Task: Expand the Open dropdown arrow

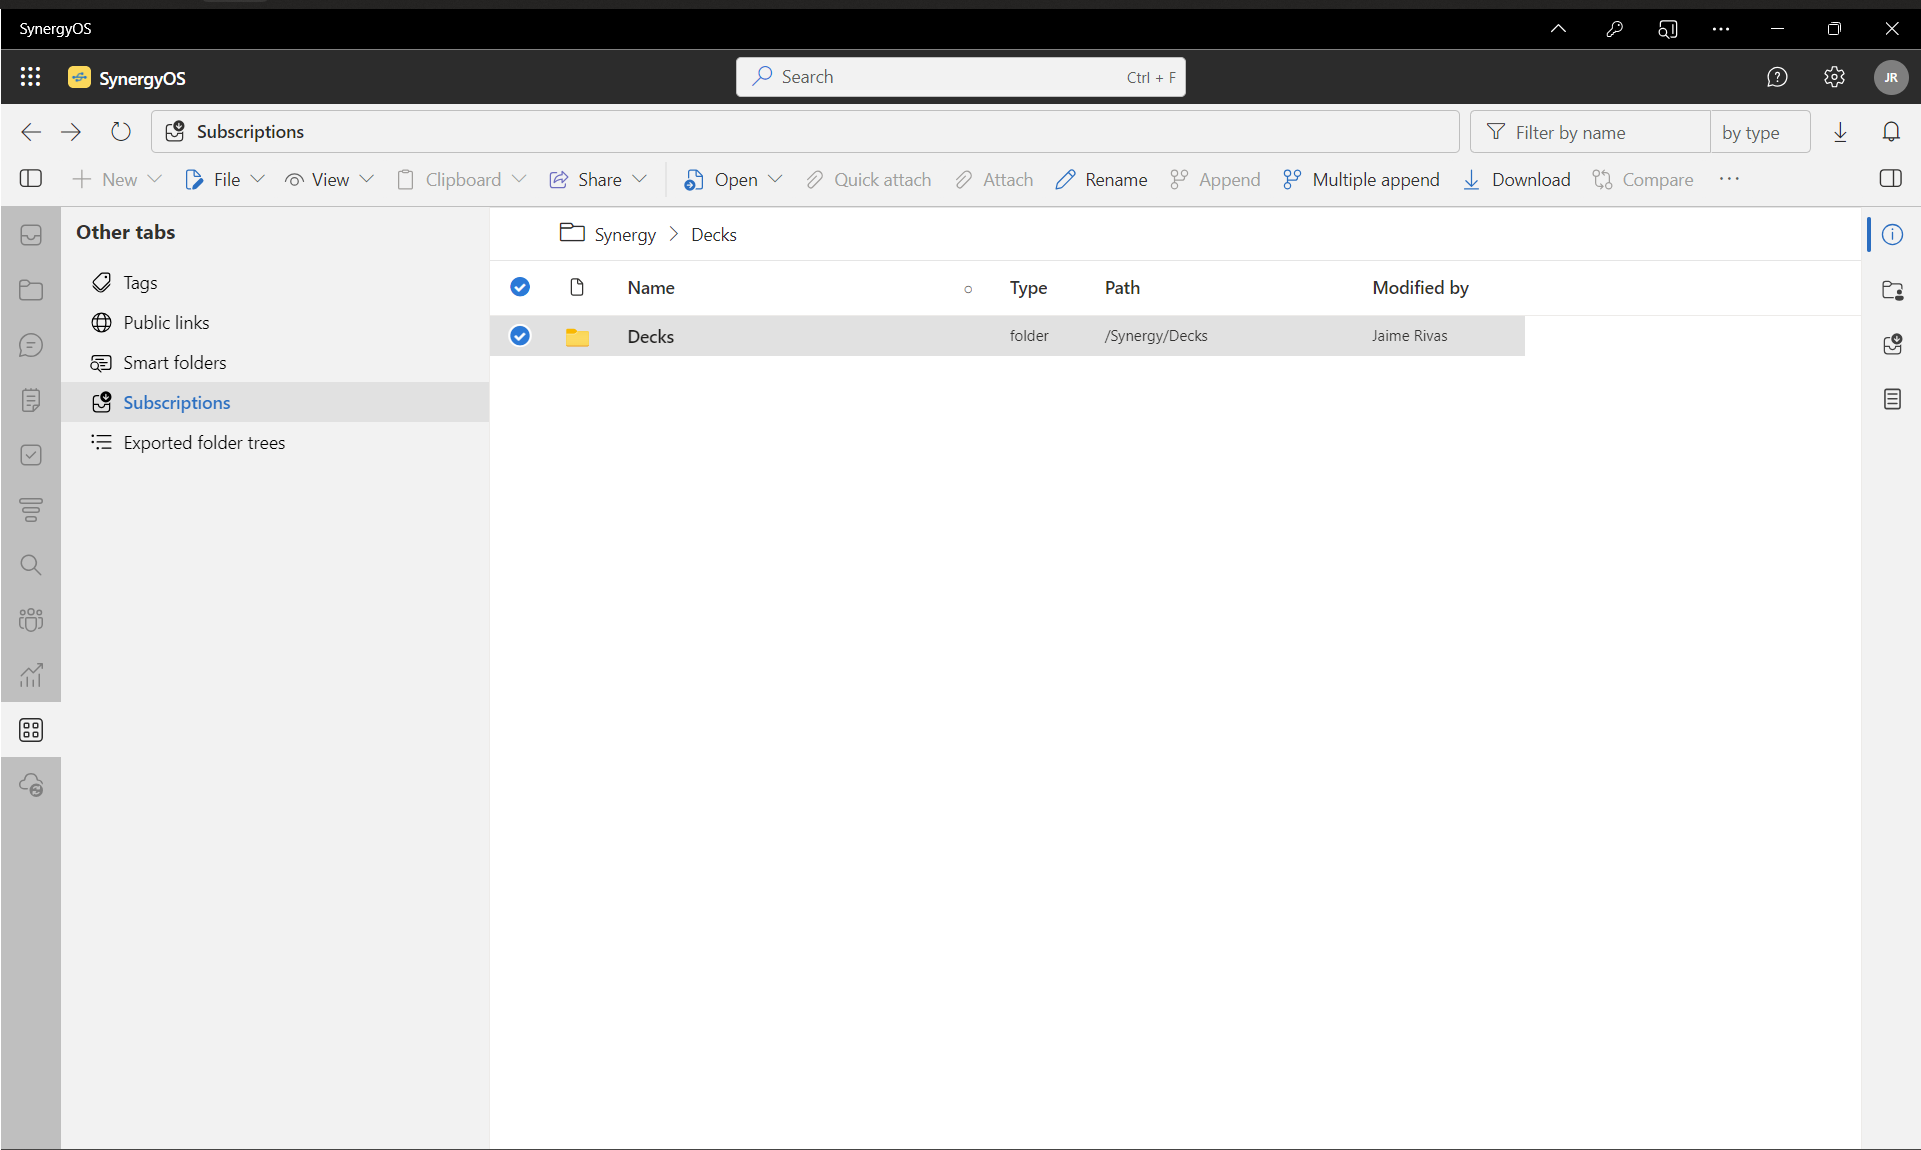Action: [x=776, y=180]
